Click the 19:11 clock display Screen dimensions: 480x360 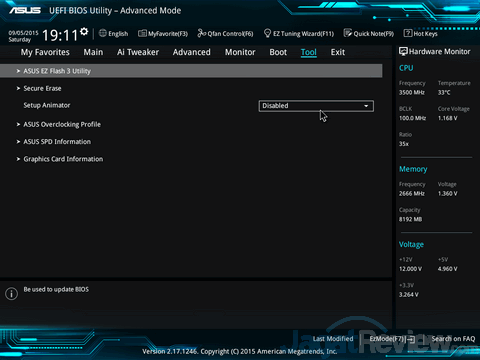[x=60, y=35]
